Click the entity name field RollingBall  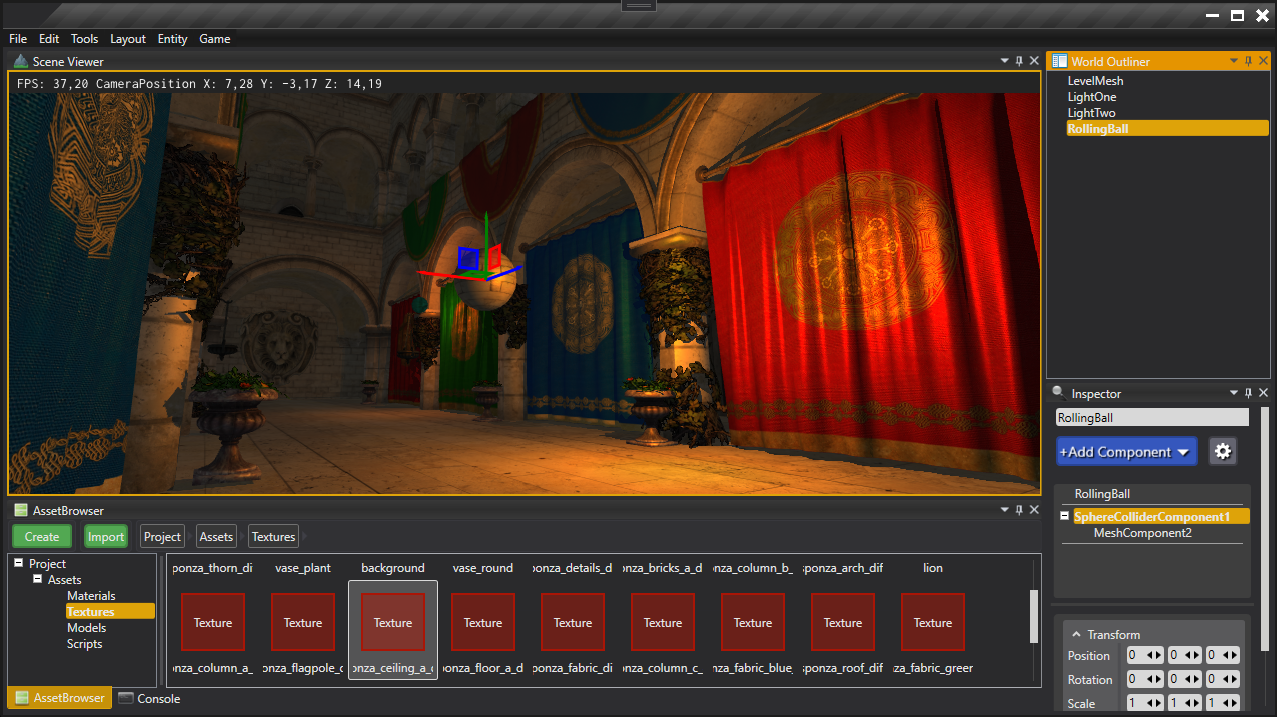1152,418
